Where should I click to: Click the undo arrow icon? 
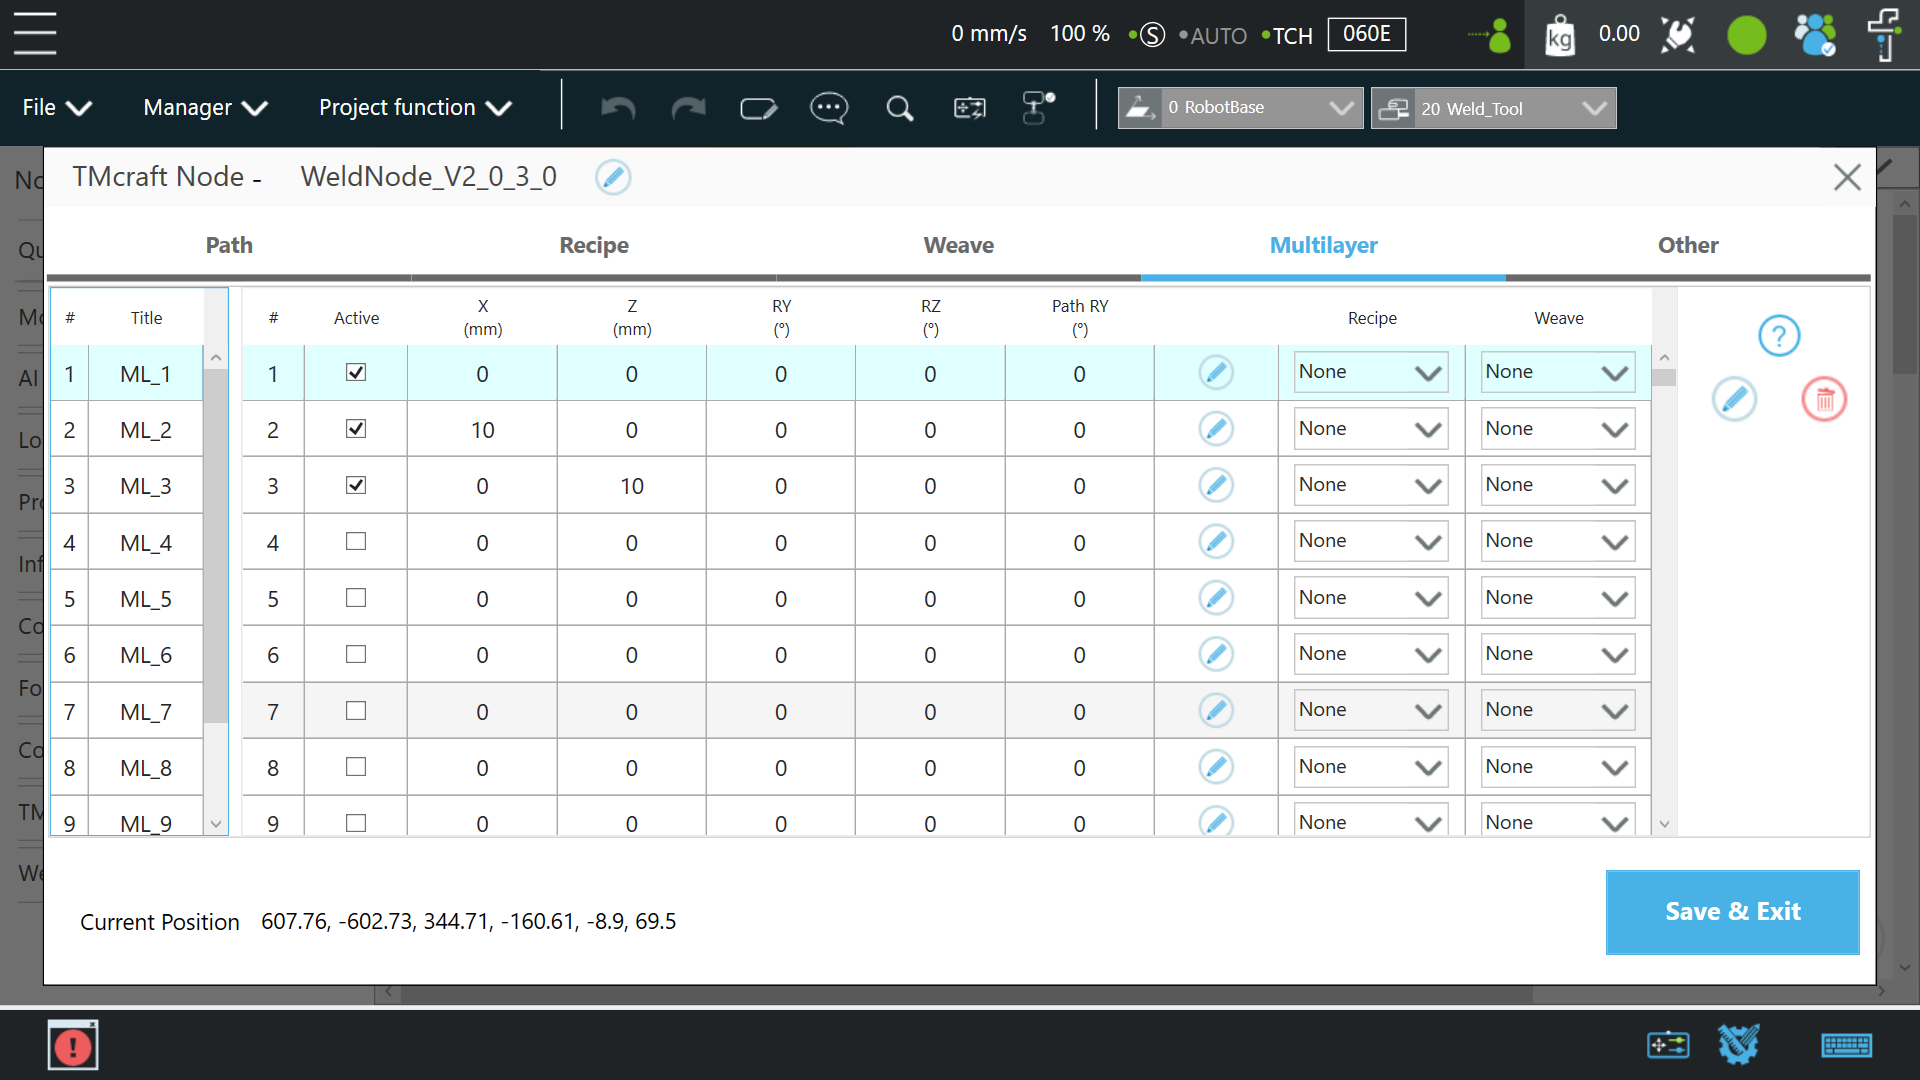(618, 108)
